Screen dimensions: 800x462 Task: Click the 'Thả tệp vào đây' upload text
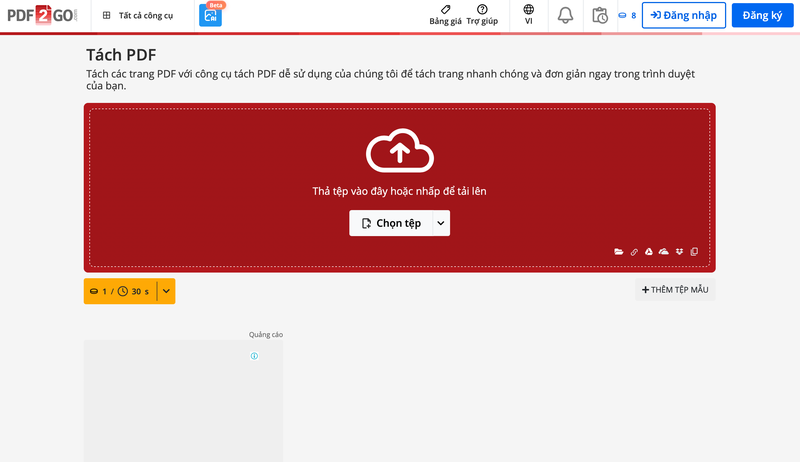(x=399, y=191)
